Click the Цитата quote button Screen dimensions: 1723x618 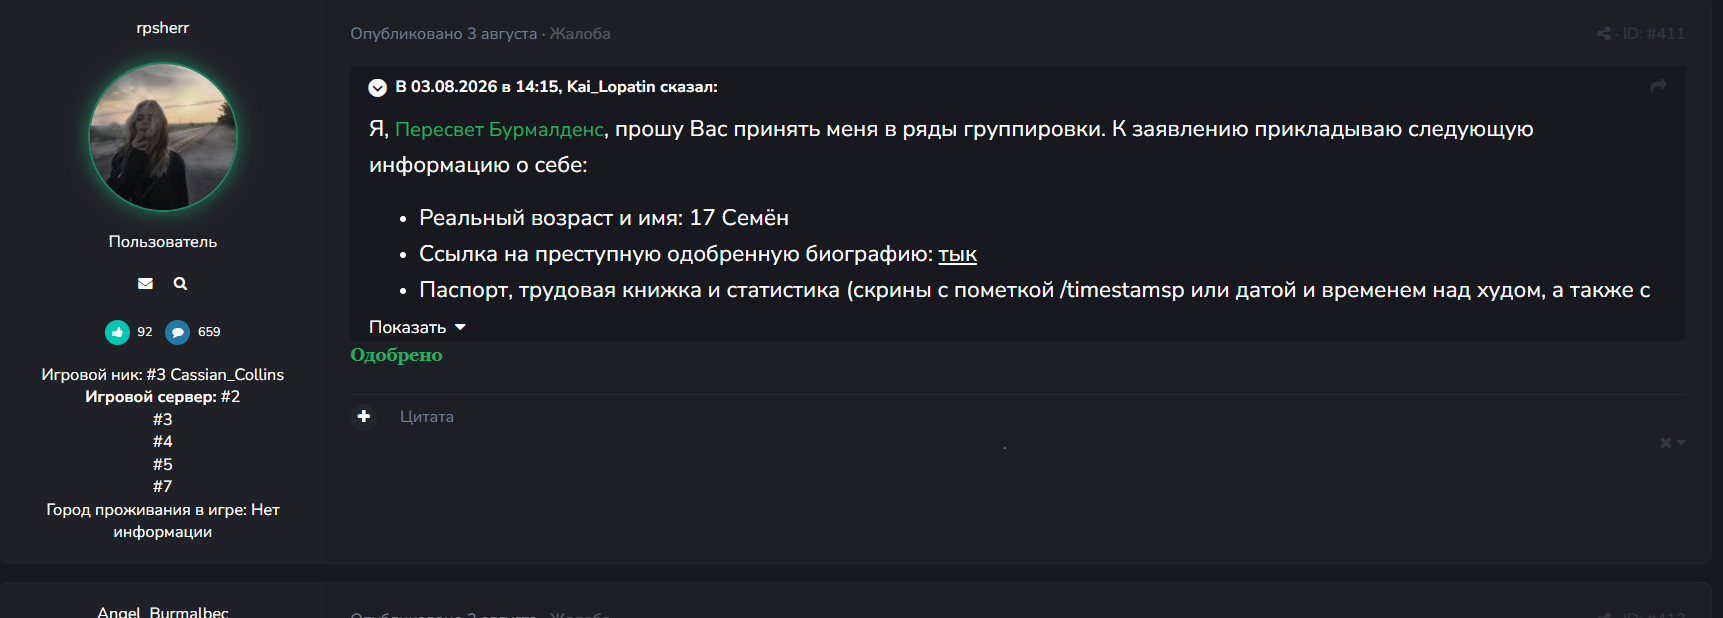click(x=427, y=416)
